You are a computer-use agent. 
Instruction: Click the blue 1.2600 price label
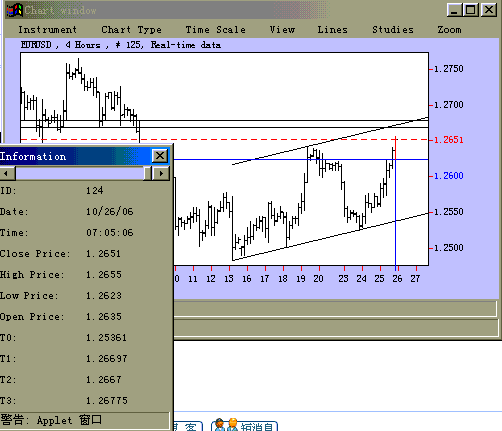tap(449, 176)
